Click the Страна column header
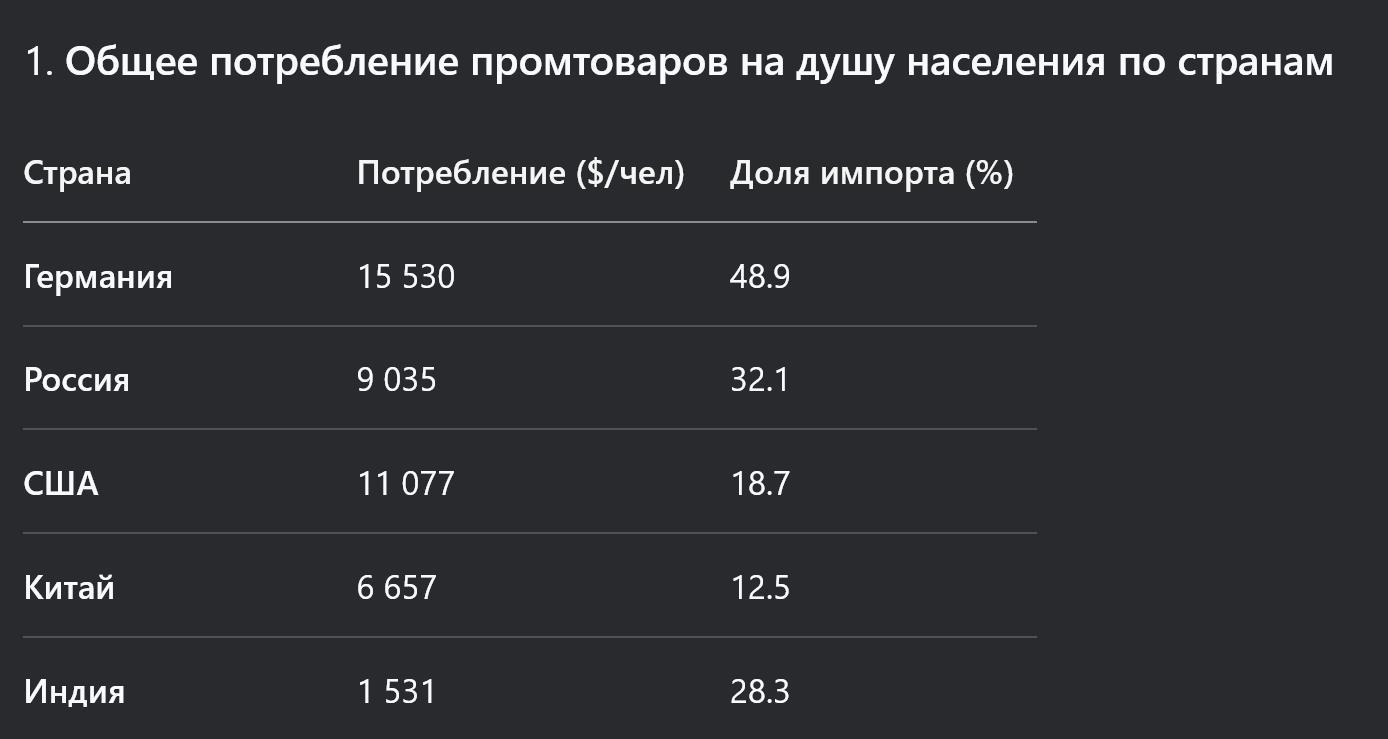 [x=77, y=173]
